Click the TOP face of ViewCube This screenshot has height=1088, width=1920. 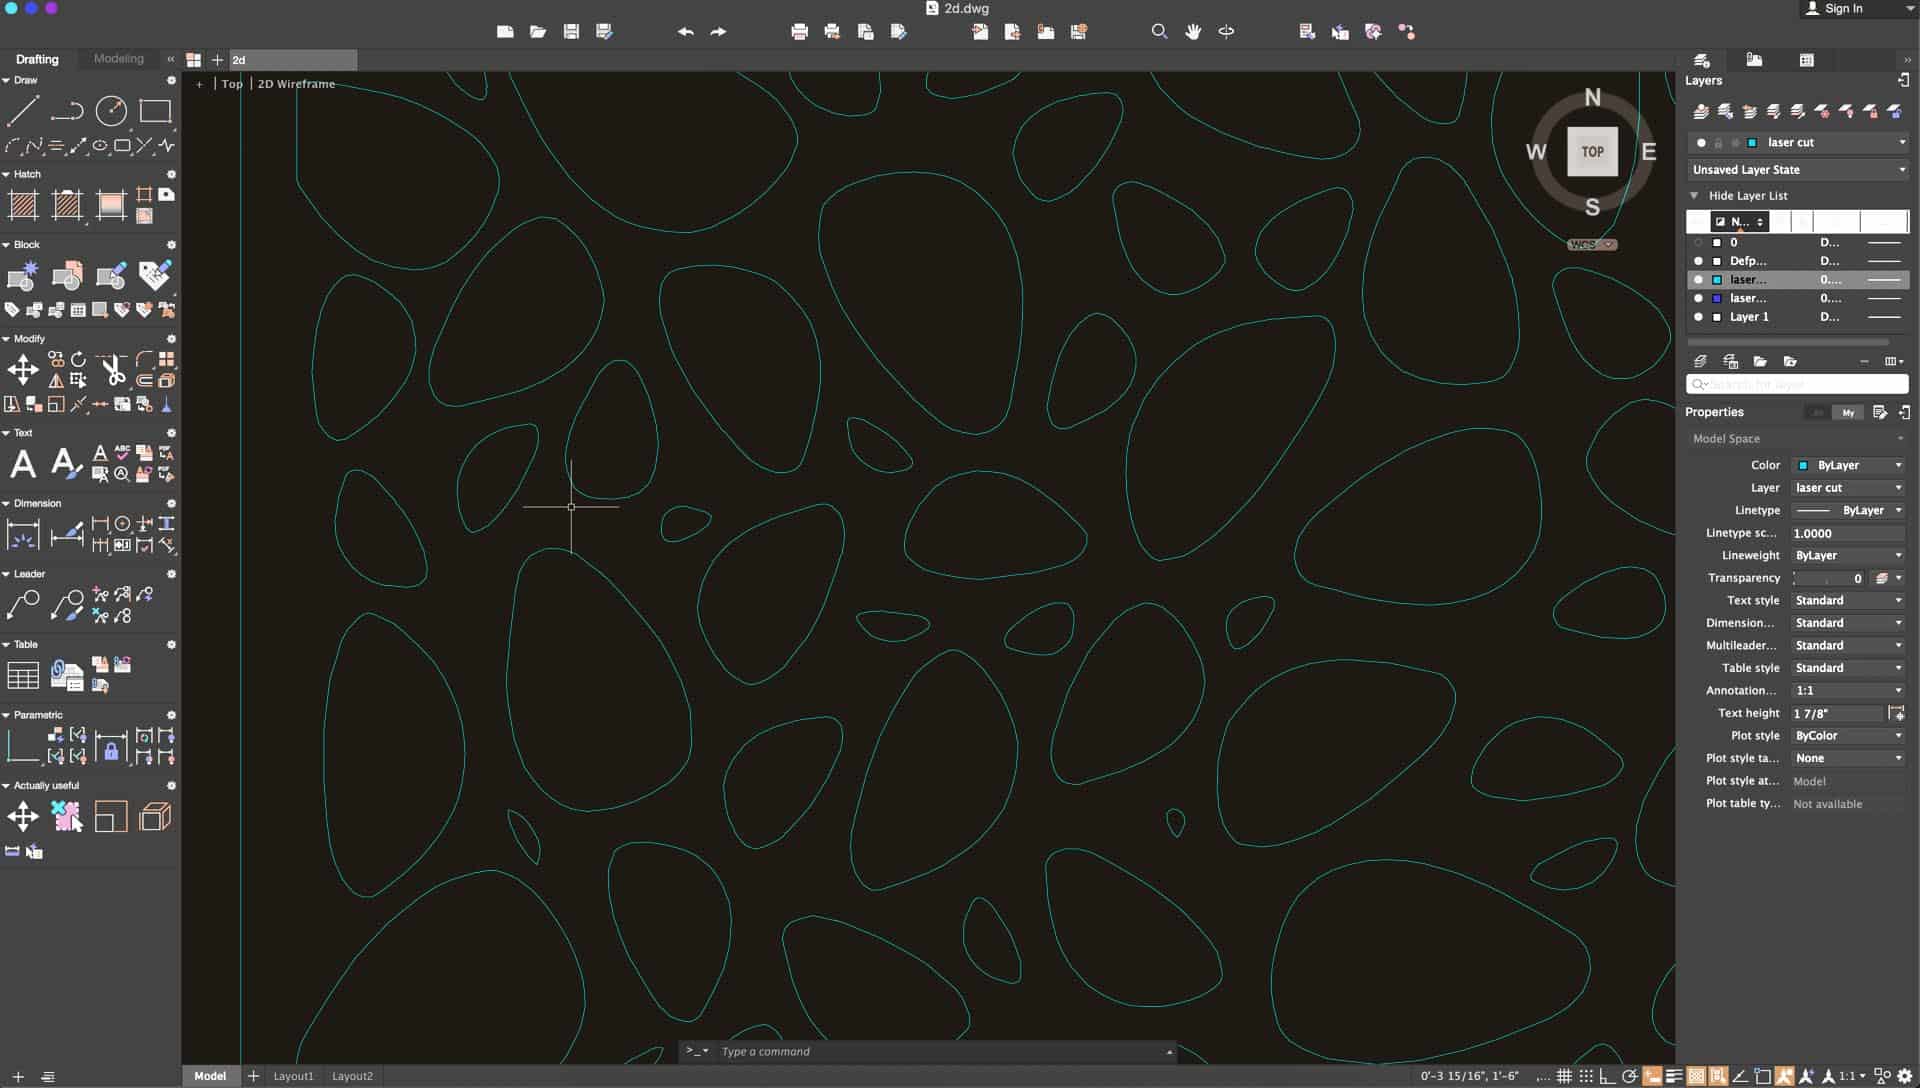[x=1592, y=152]
